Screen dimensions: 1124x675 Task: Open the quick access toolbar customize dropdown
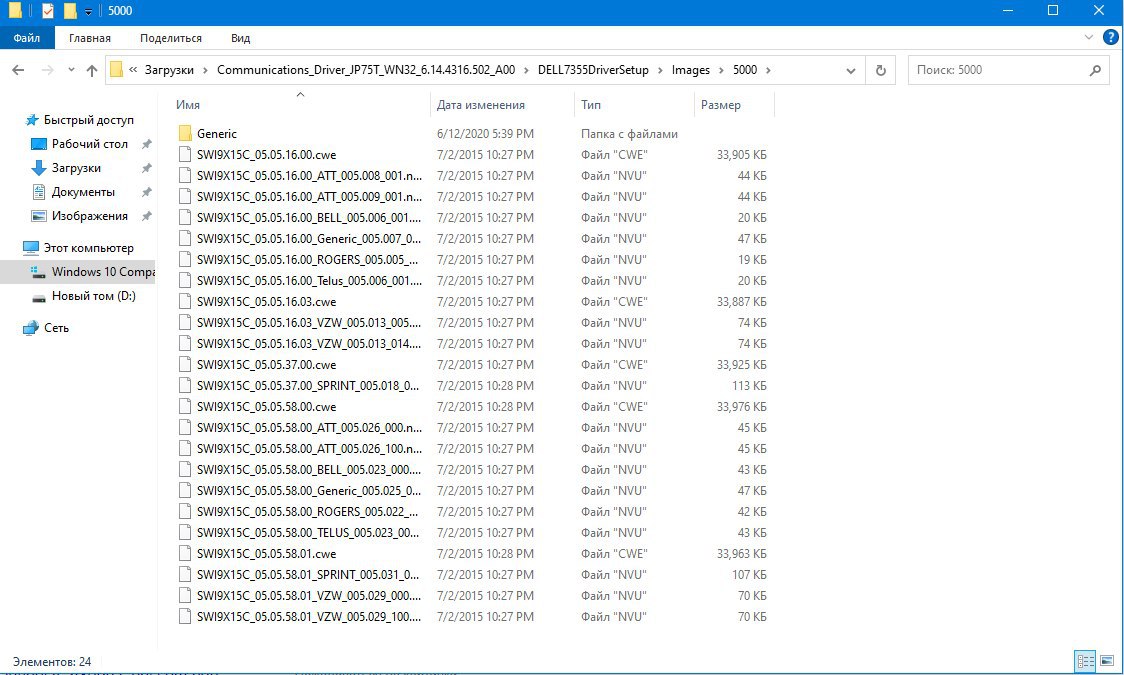point(88,11)
